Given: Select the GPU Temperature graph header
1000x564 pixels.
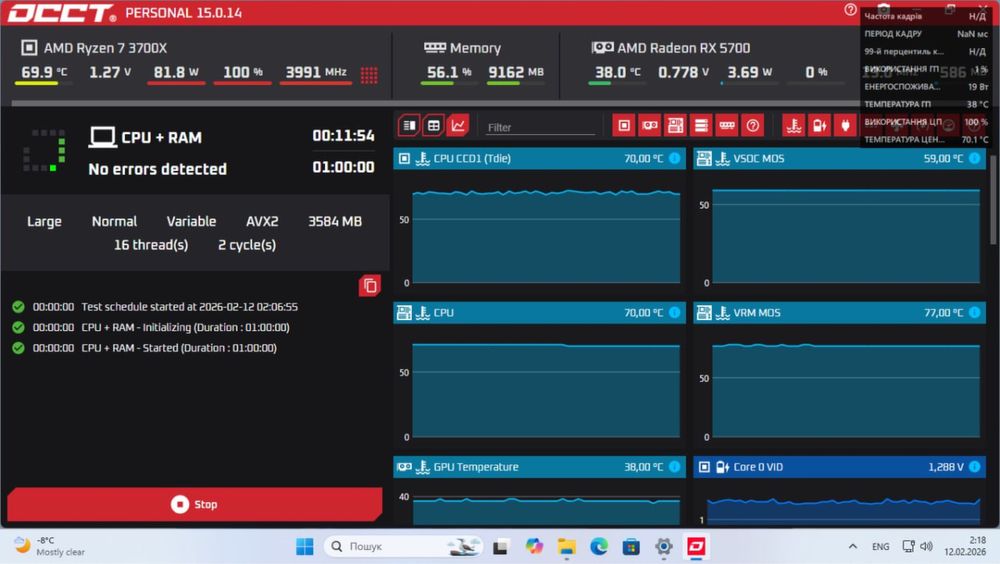Looking at the screenshot, I should [540, 467].
